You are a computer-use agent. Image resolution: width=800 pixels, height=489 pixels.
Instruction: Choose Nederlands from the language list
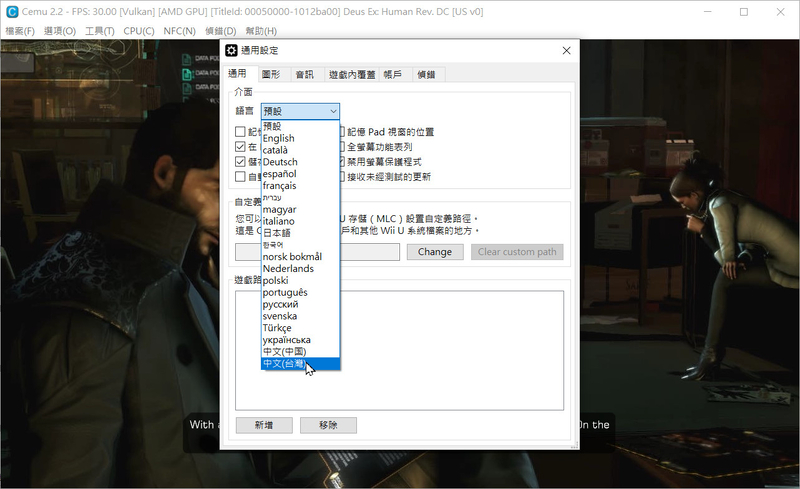[300, 268]
